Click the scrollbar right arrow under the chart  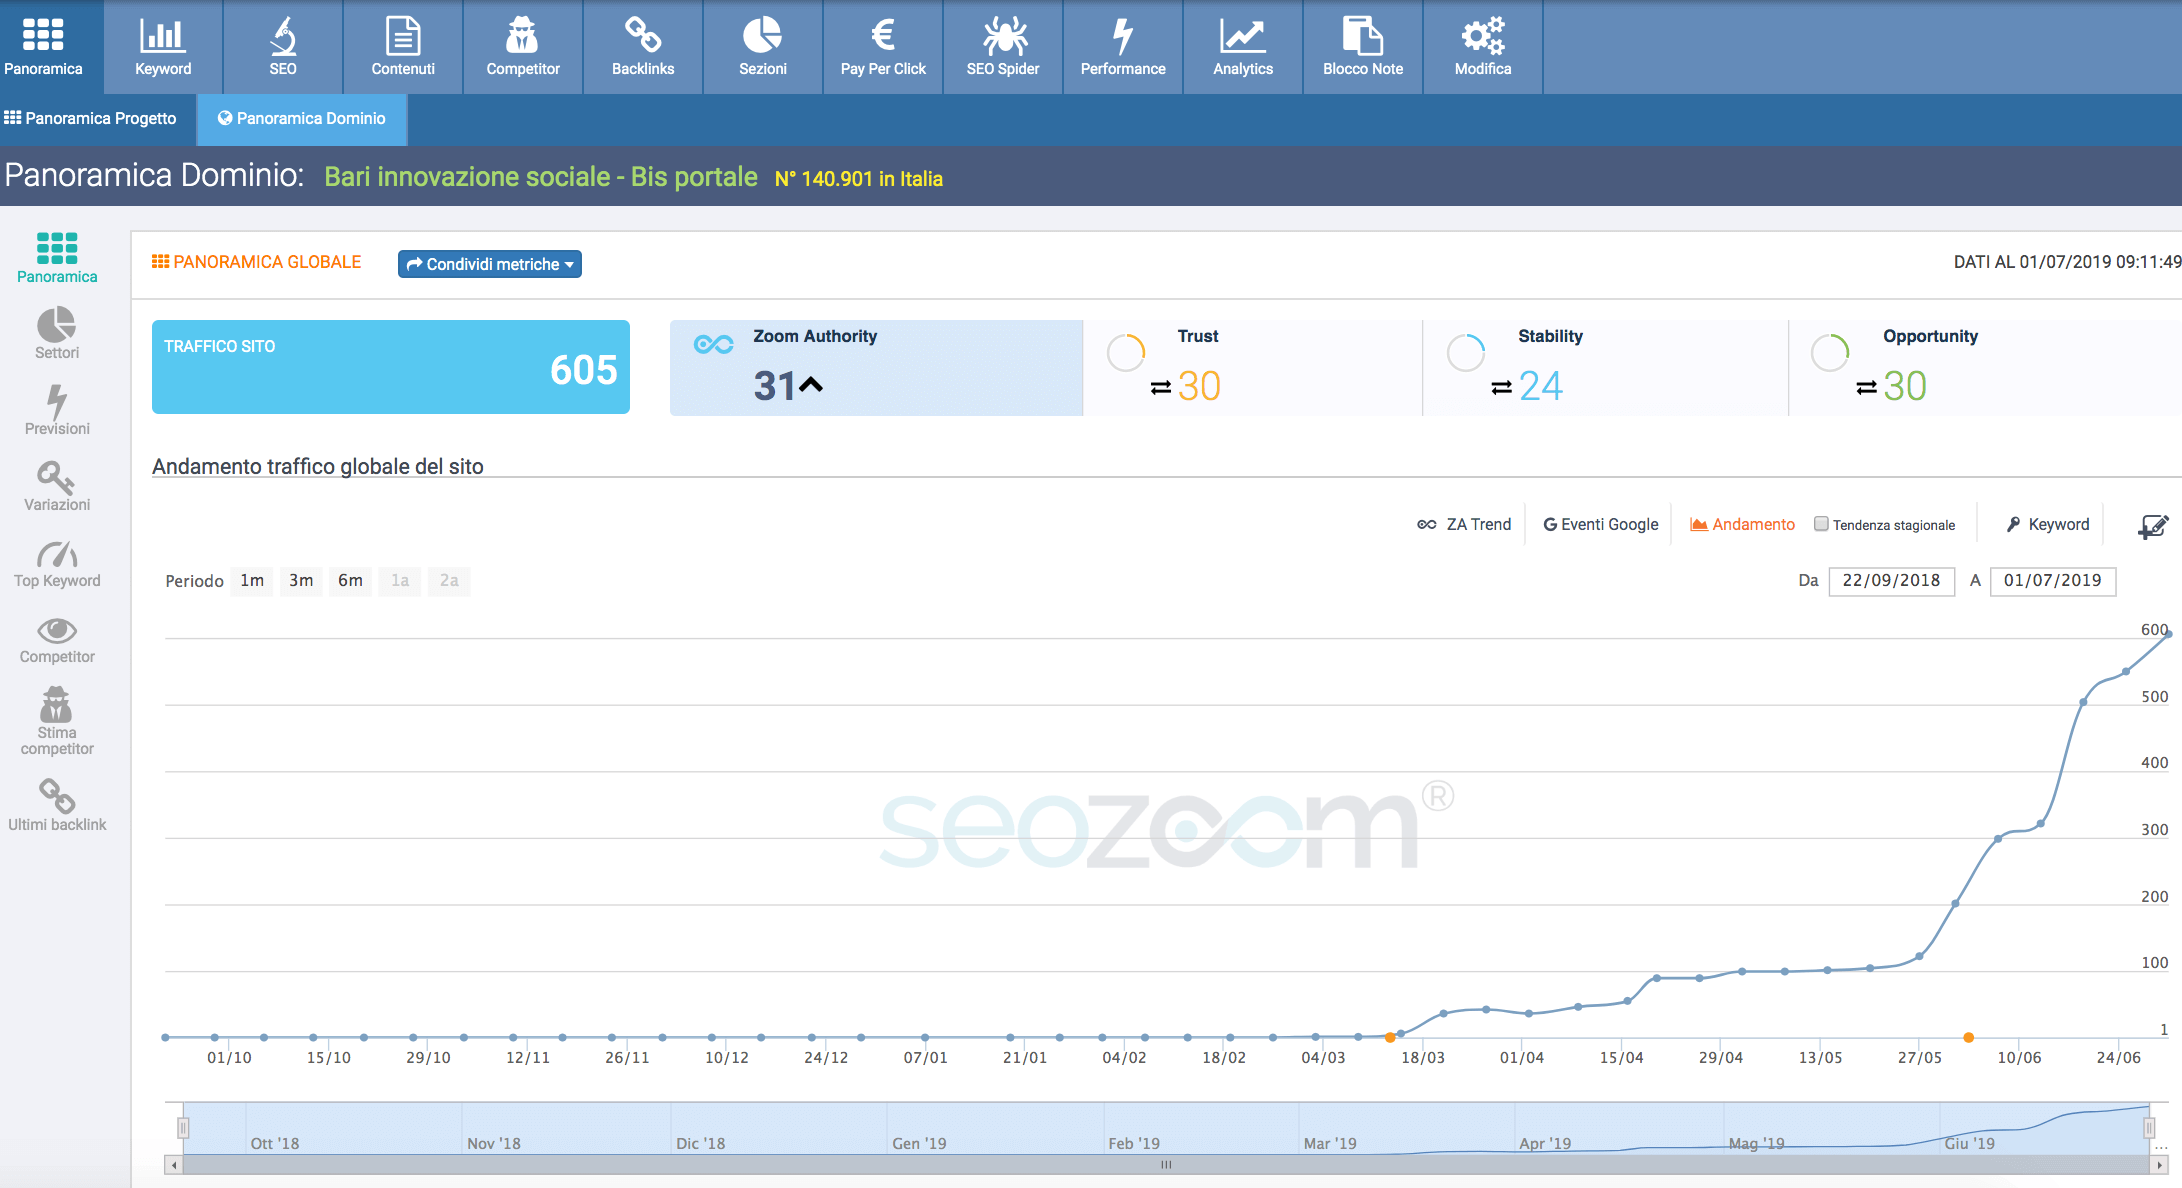pos(2160,1165)
